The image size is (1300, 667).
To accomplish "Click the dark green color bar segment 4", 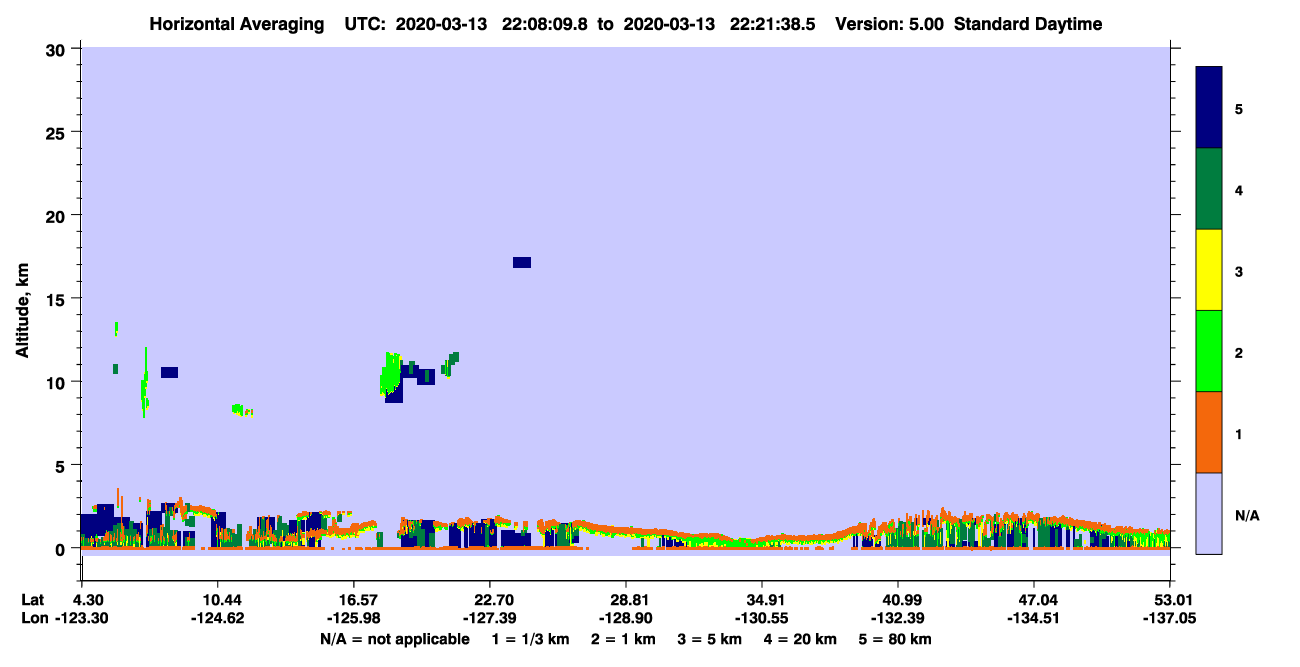I will [1209, 189].
